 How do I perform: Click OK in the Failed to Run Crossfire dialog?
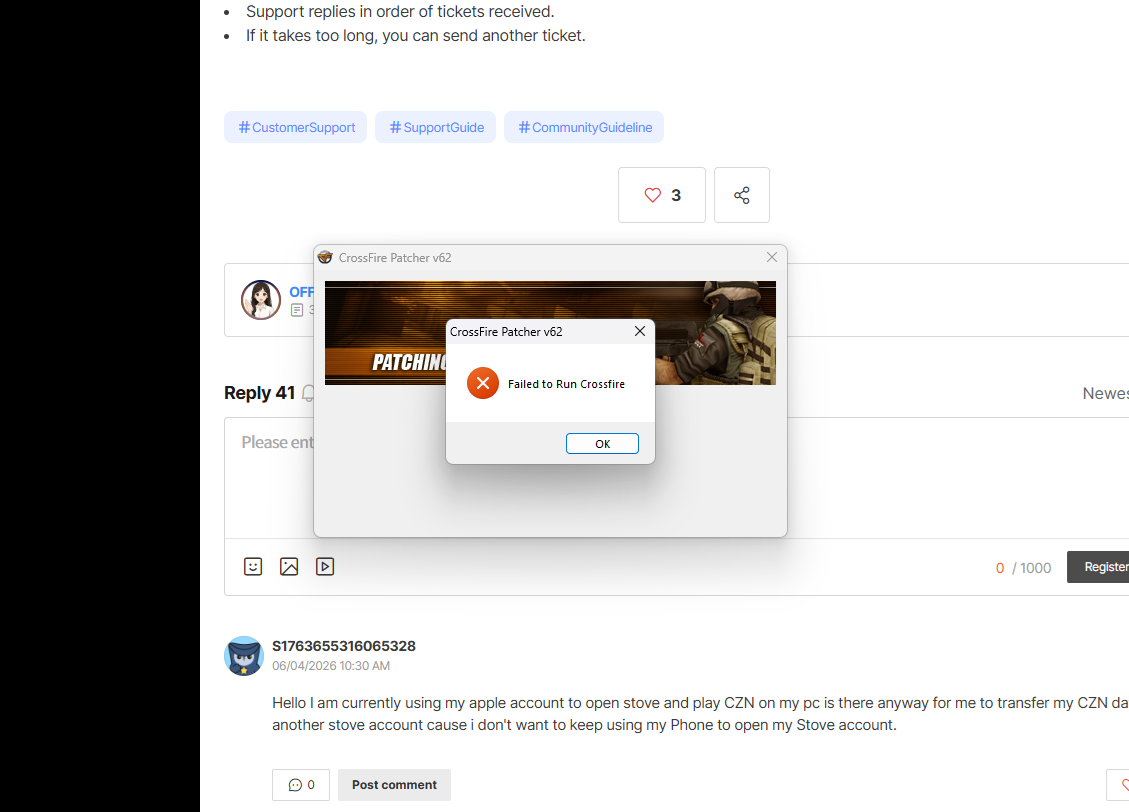click(602, 443)
